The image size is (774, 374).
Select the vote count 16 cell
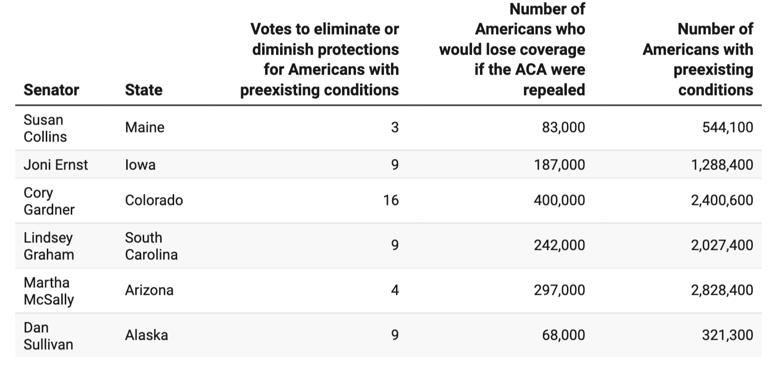(391, 200)
